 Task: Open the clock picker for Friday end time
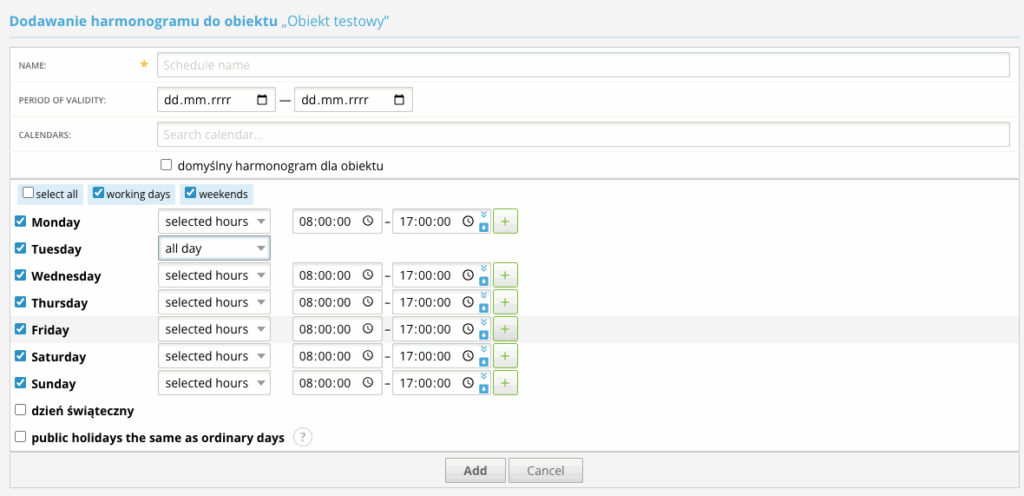pos(468,329)
